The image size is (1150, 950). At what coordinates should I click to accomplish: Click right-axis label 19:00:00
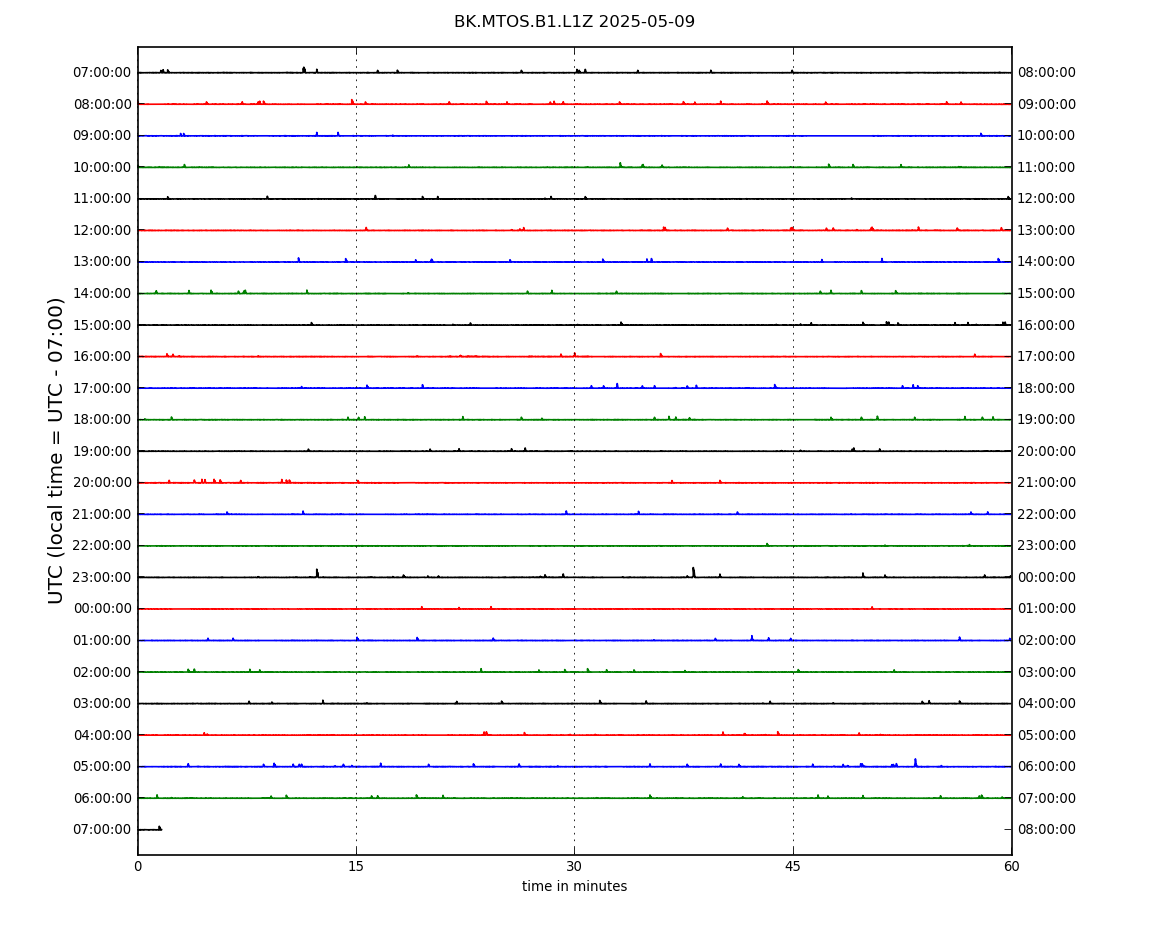(1047, 420)
